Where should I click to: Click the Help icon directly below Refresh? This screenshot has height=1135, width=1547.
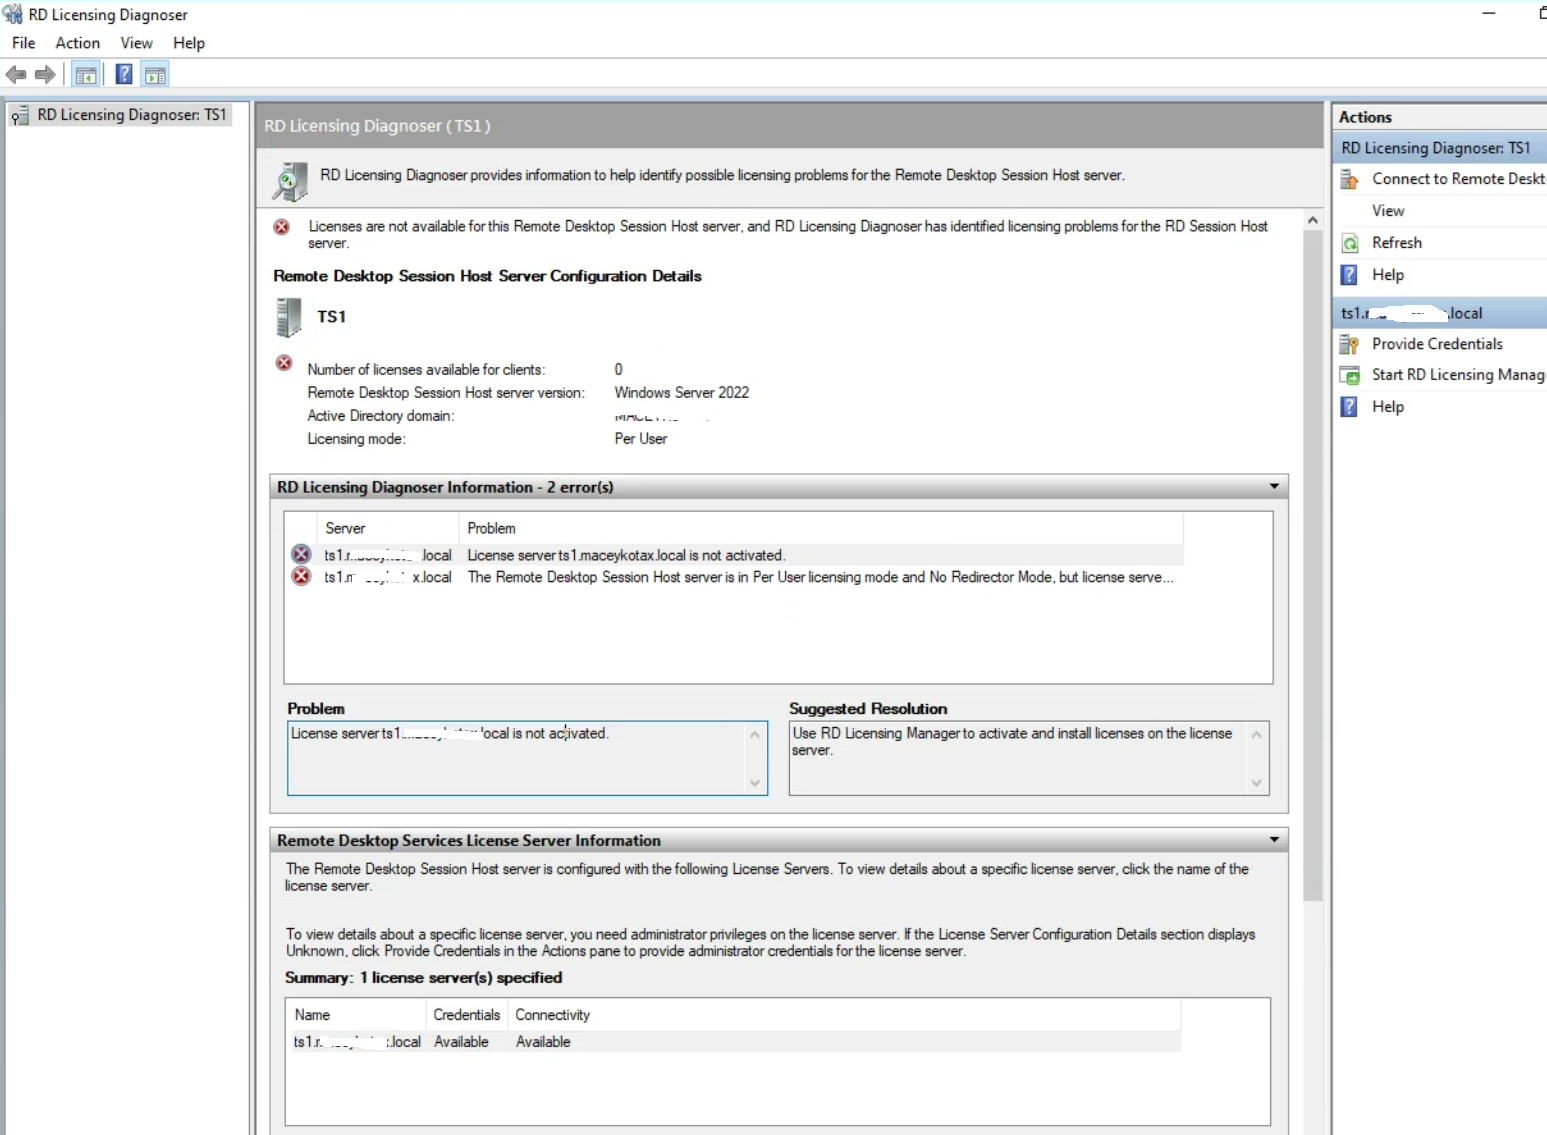tap(1349, 275)
